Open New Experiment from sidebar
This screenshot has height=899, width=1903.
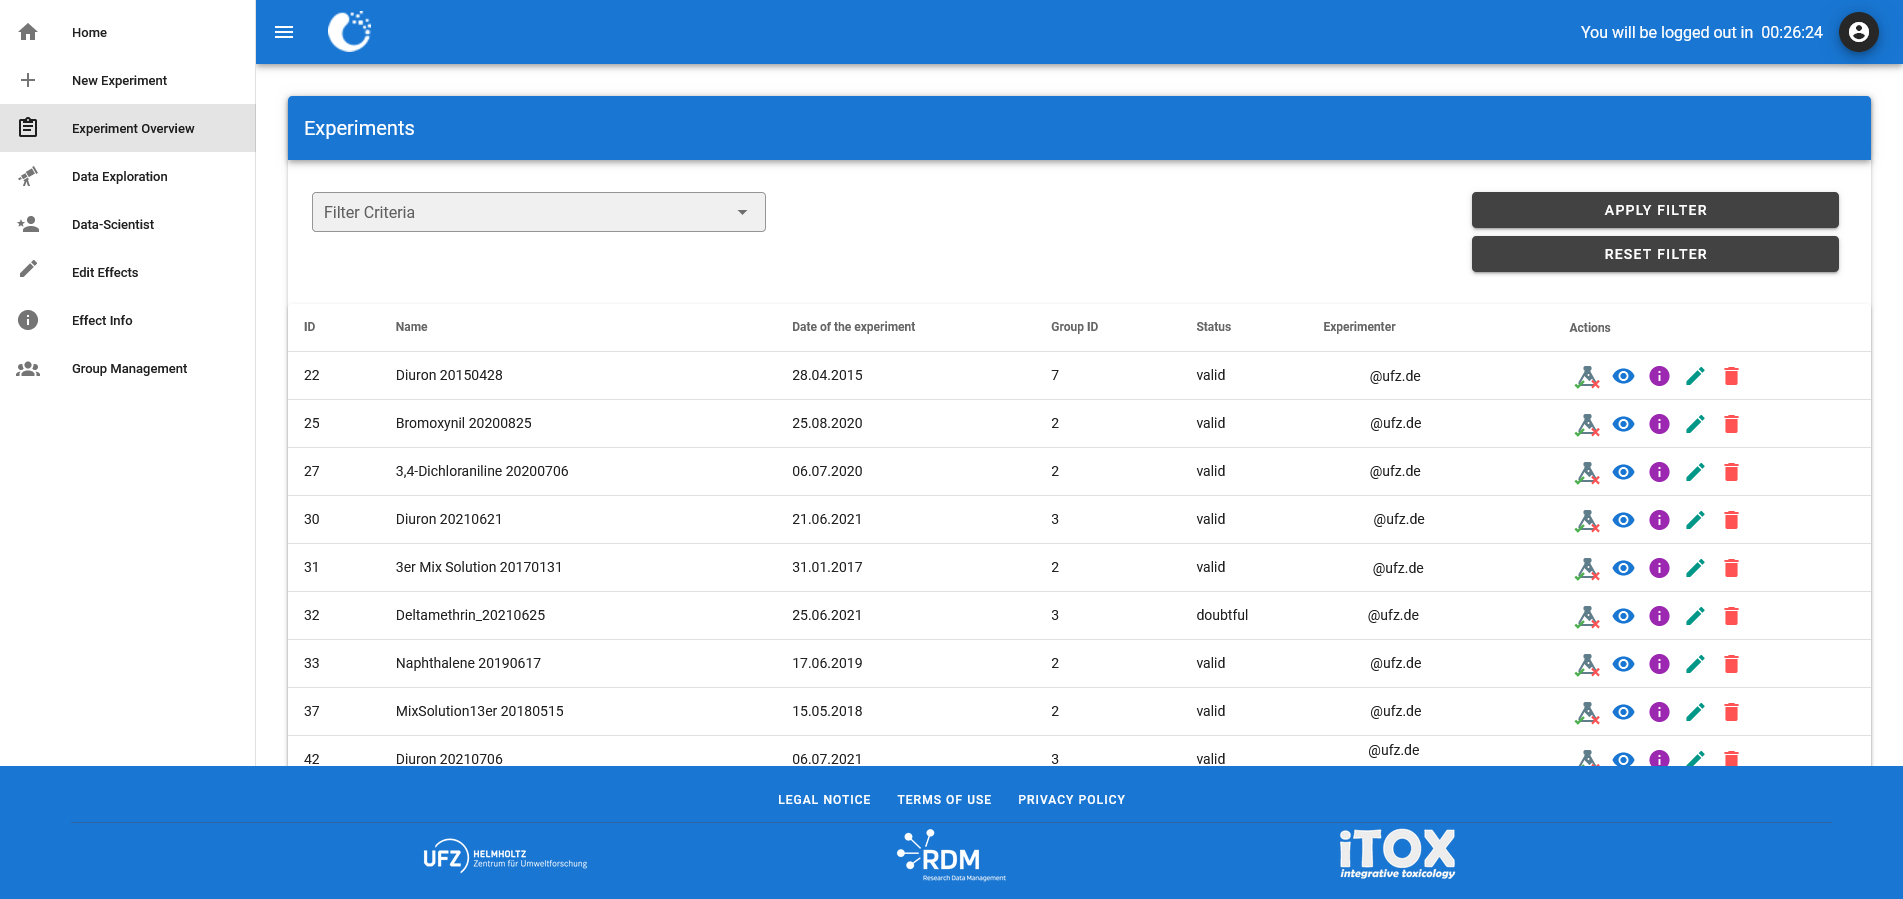click(127, 80)
